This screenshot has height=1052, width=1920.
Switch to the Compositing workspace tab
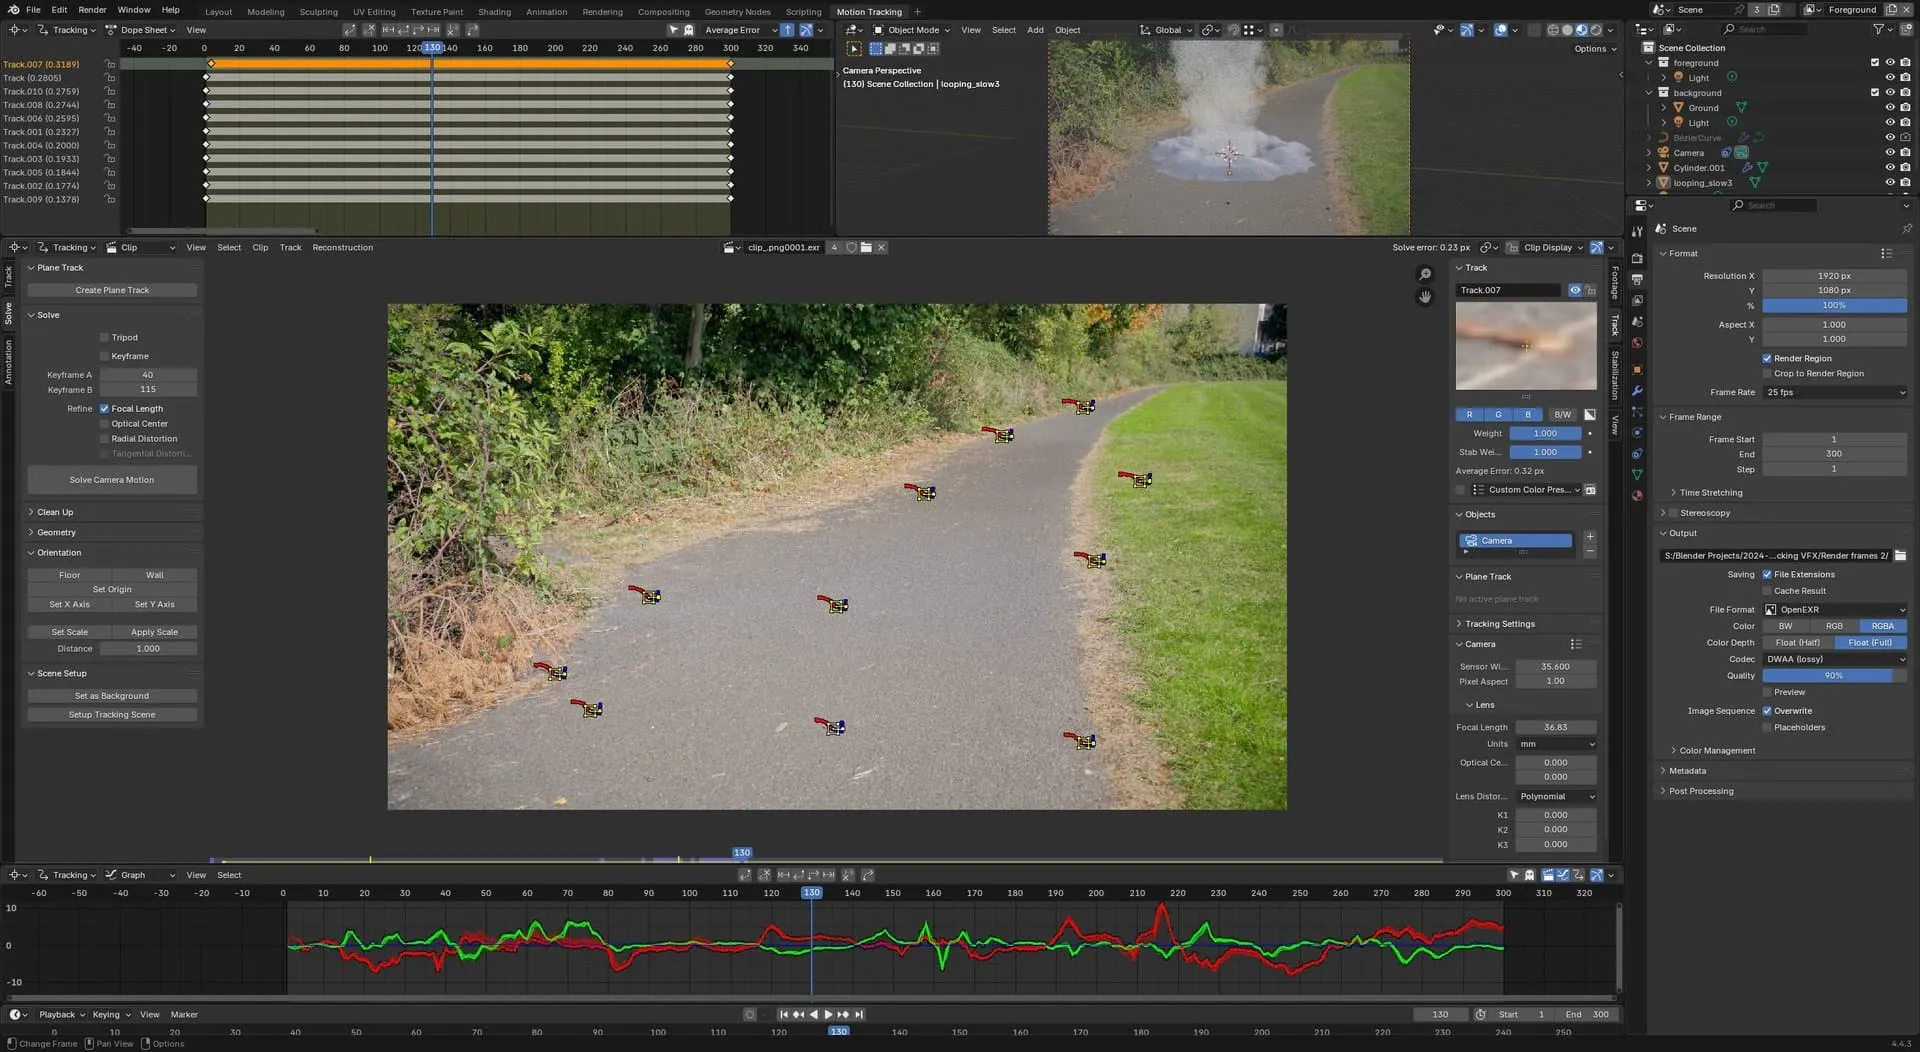pos(663,12)
